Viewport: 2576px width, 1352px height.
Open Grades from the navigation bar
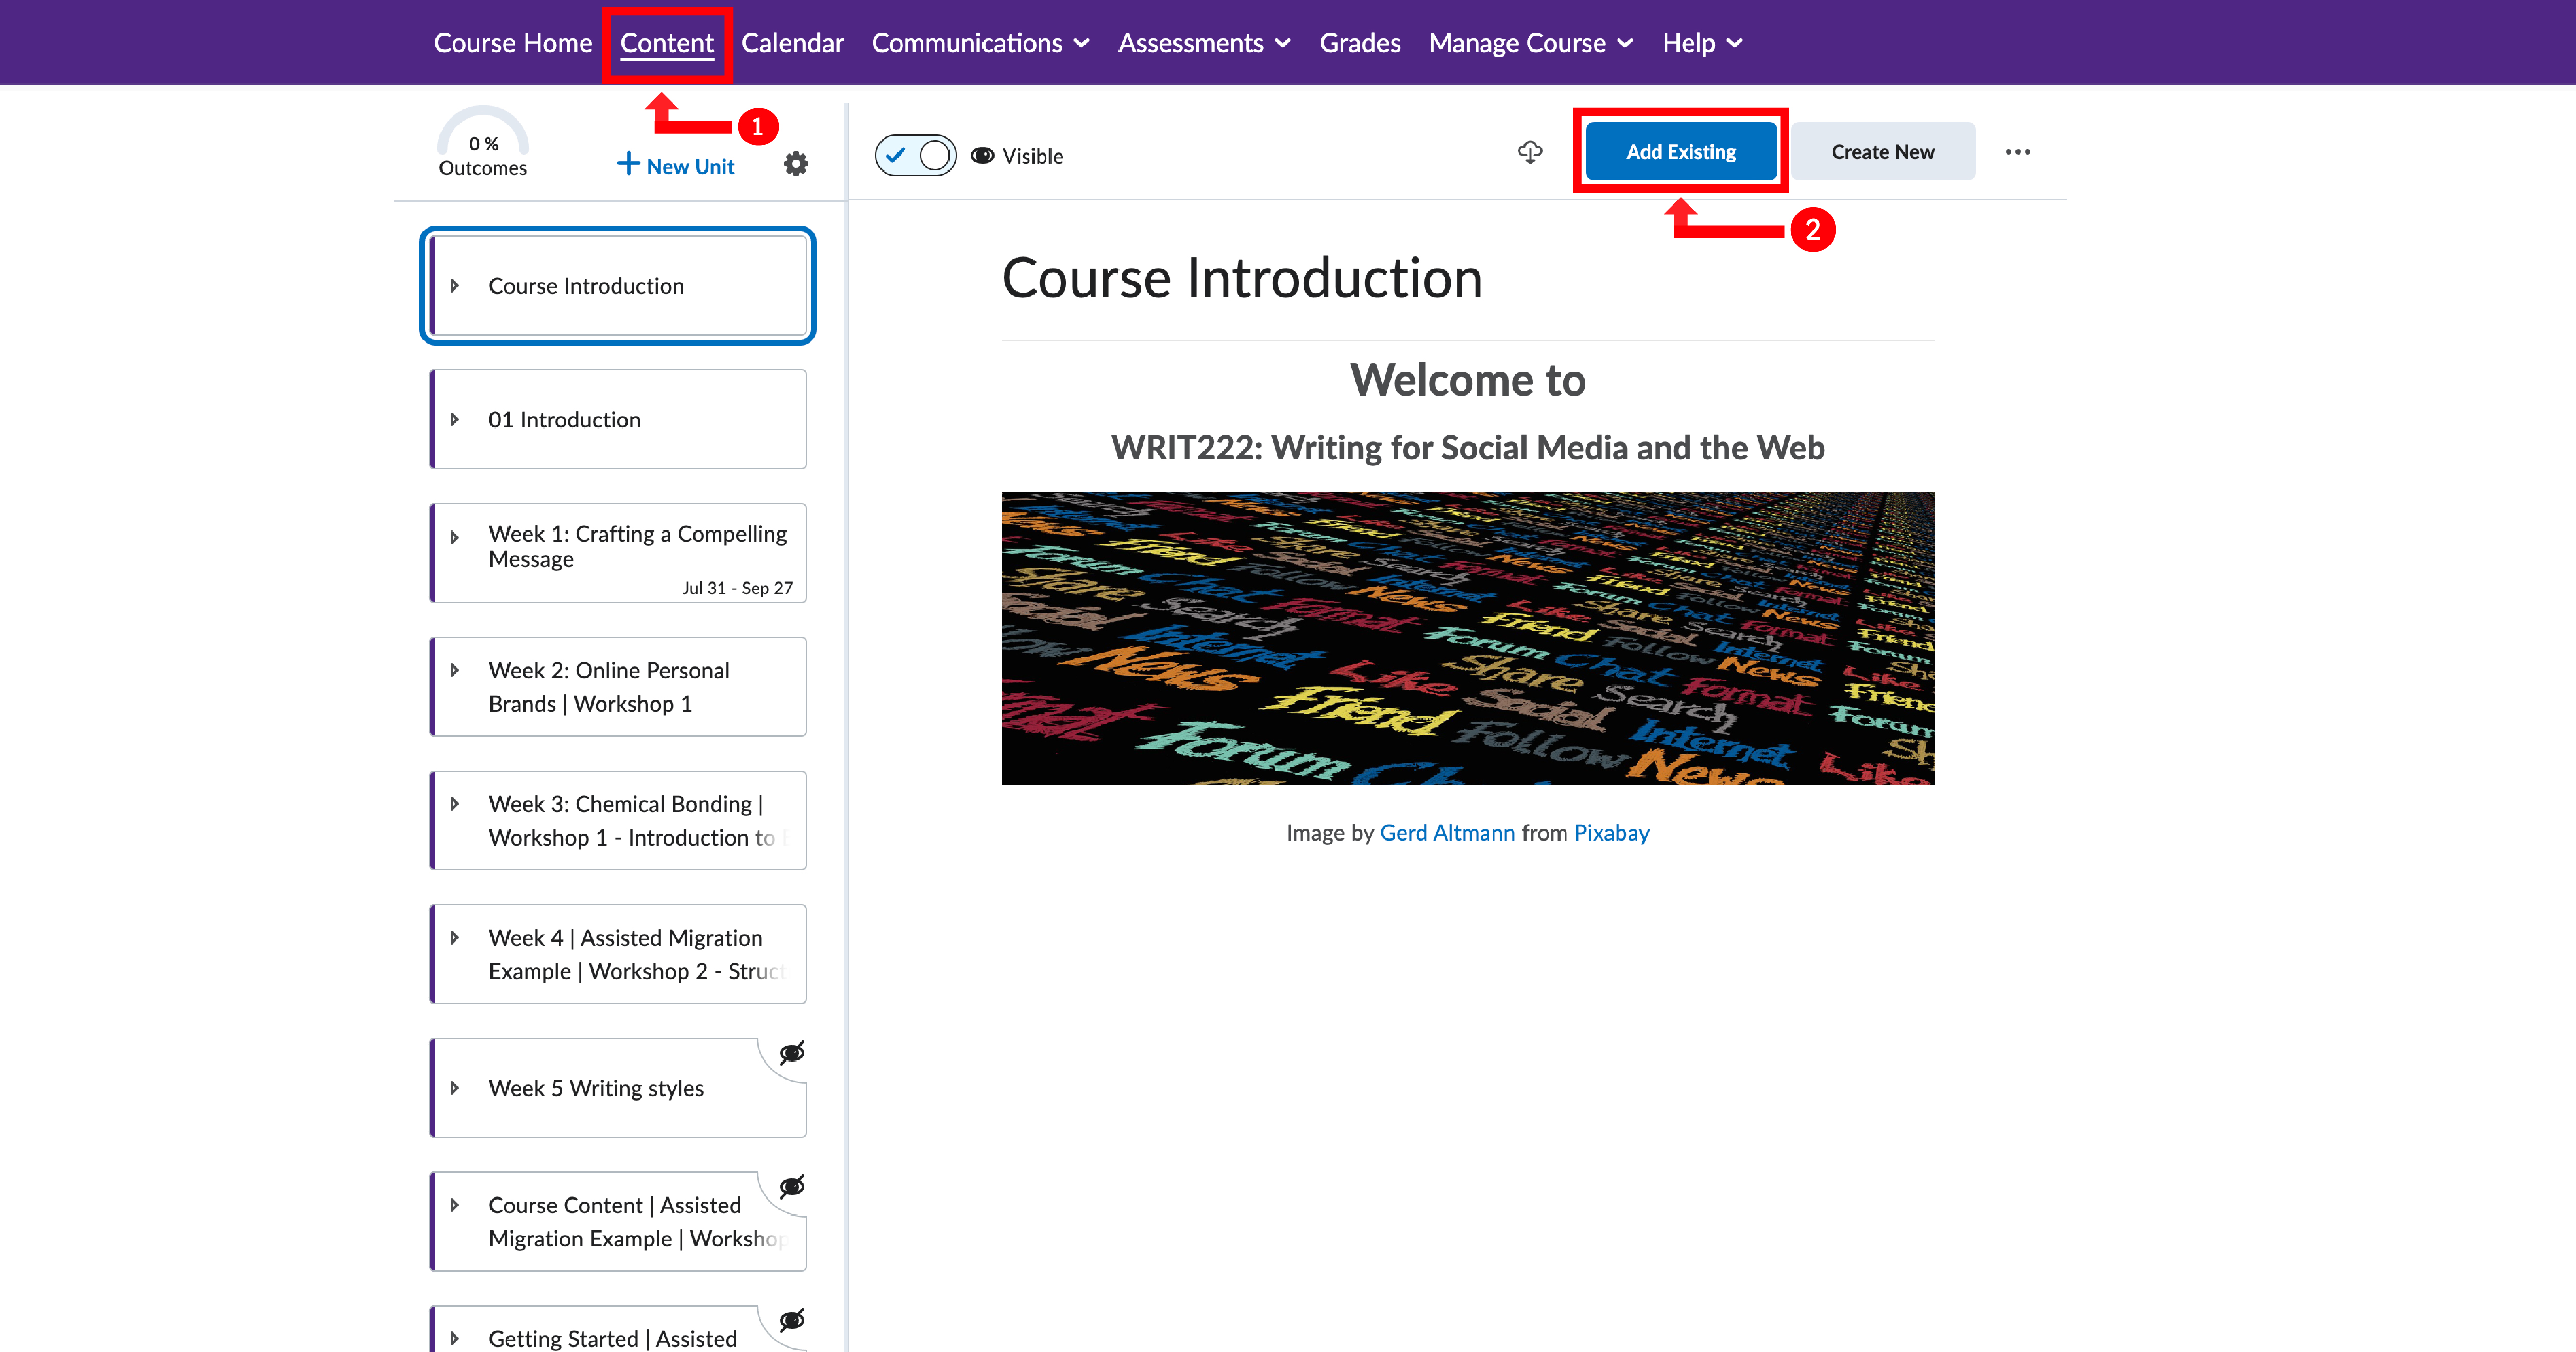tap(1360, 42)
